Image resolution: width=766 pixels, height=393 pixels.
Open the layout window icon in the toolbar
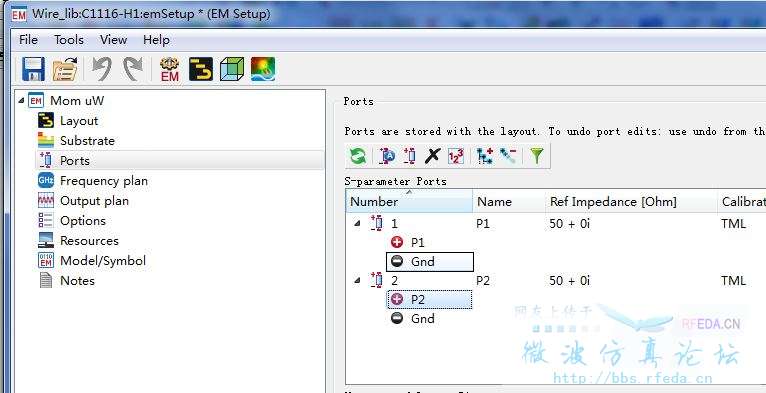point(201,69)
